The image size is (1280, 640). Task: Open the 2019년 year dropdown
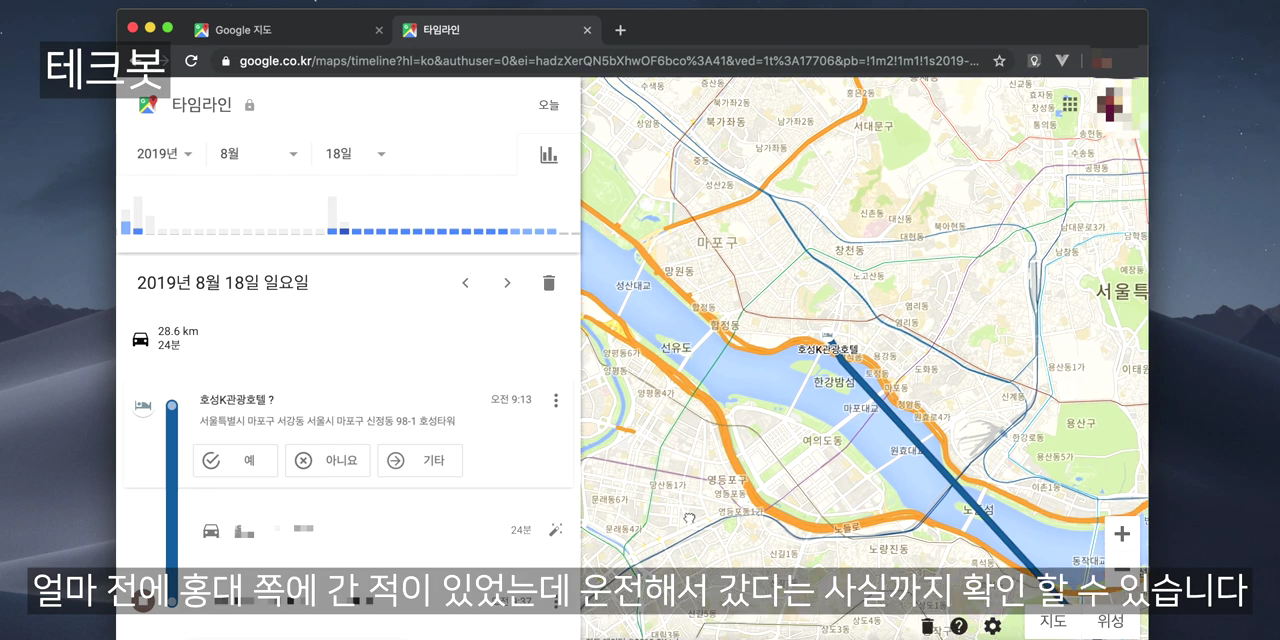[x=165, y=154]
